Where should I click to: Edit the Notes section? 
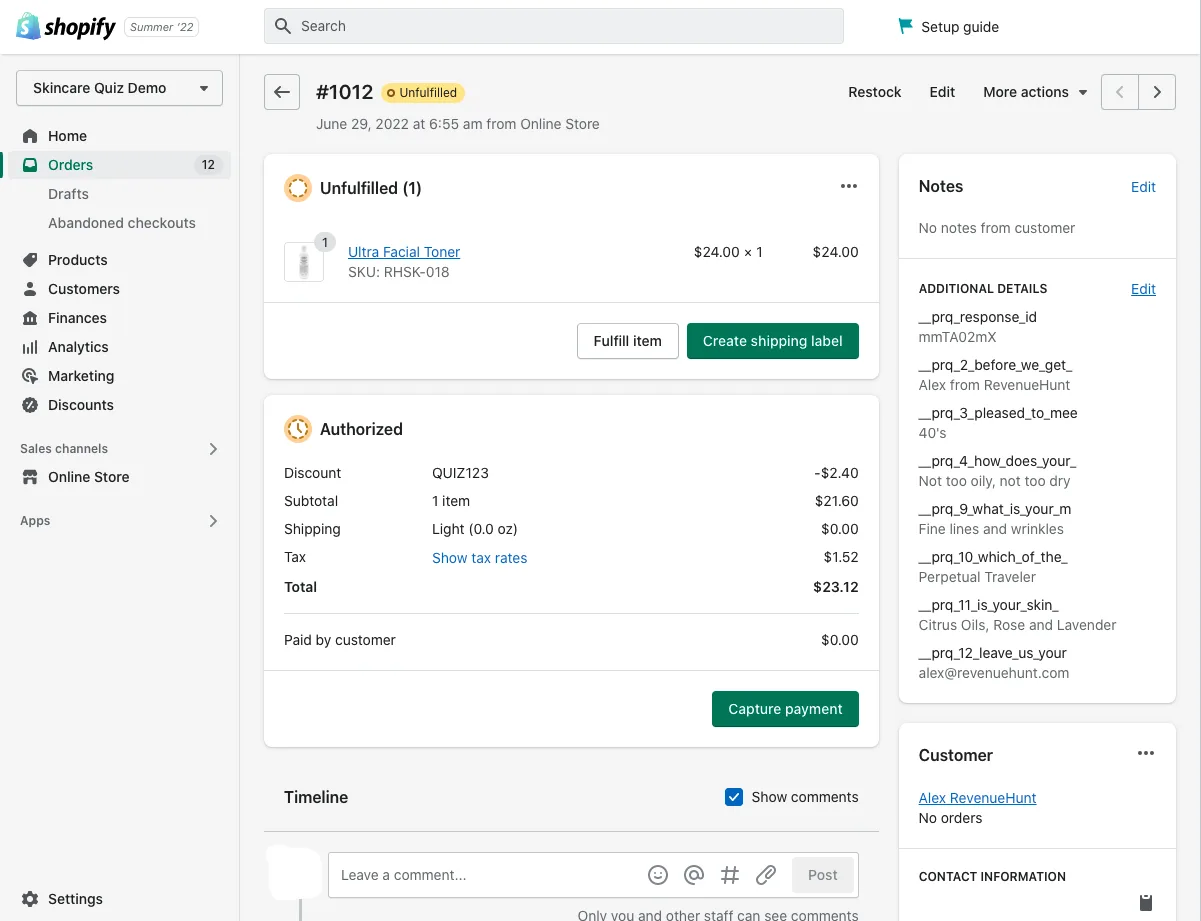[1143, 187]
